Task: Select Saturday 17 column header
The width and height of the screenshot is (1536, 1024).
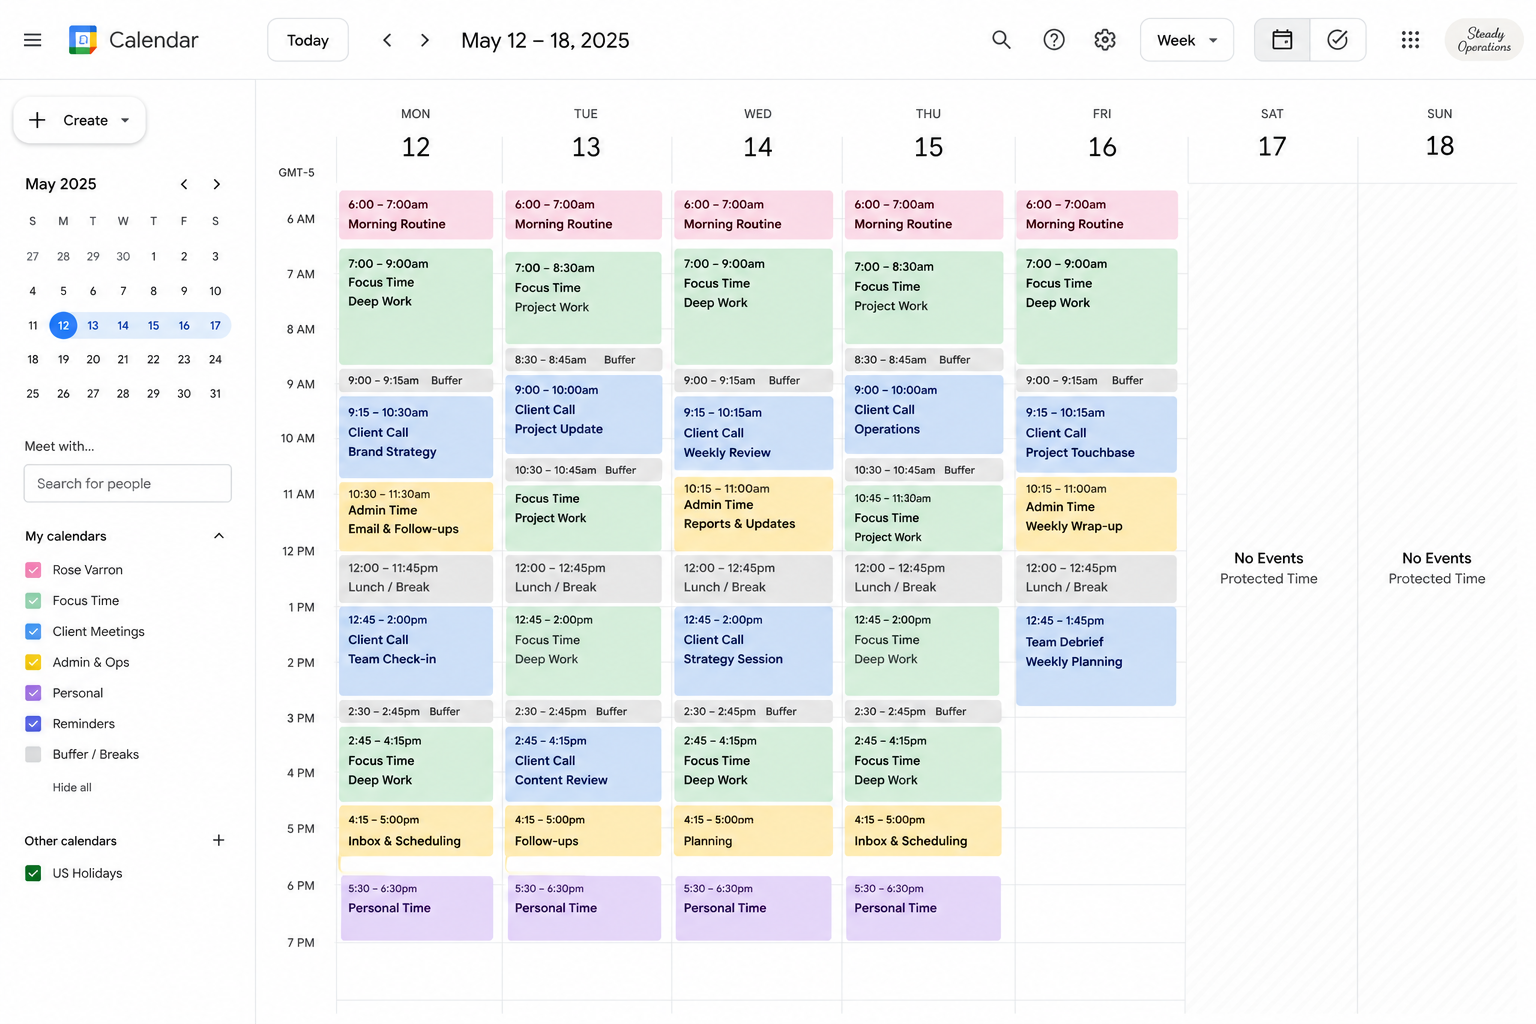Action: click(1272, 135)
